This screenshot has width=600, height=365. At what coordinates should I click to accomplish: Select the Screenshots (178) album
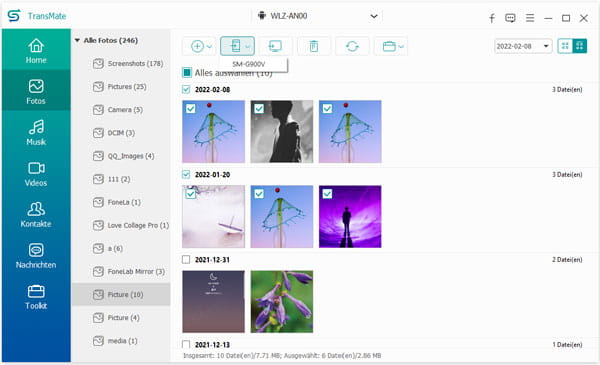(128, 64)
